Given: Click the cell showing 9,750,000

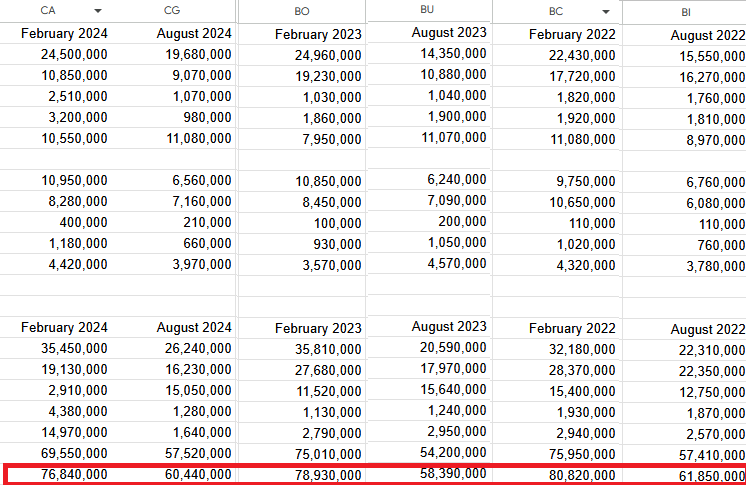Looking at the screenshot, I should coord(586,181).
